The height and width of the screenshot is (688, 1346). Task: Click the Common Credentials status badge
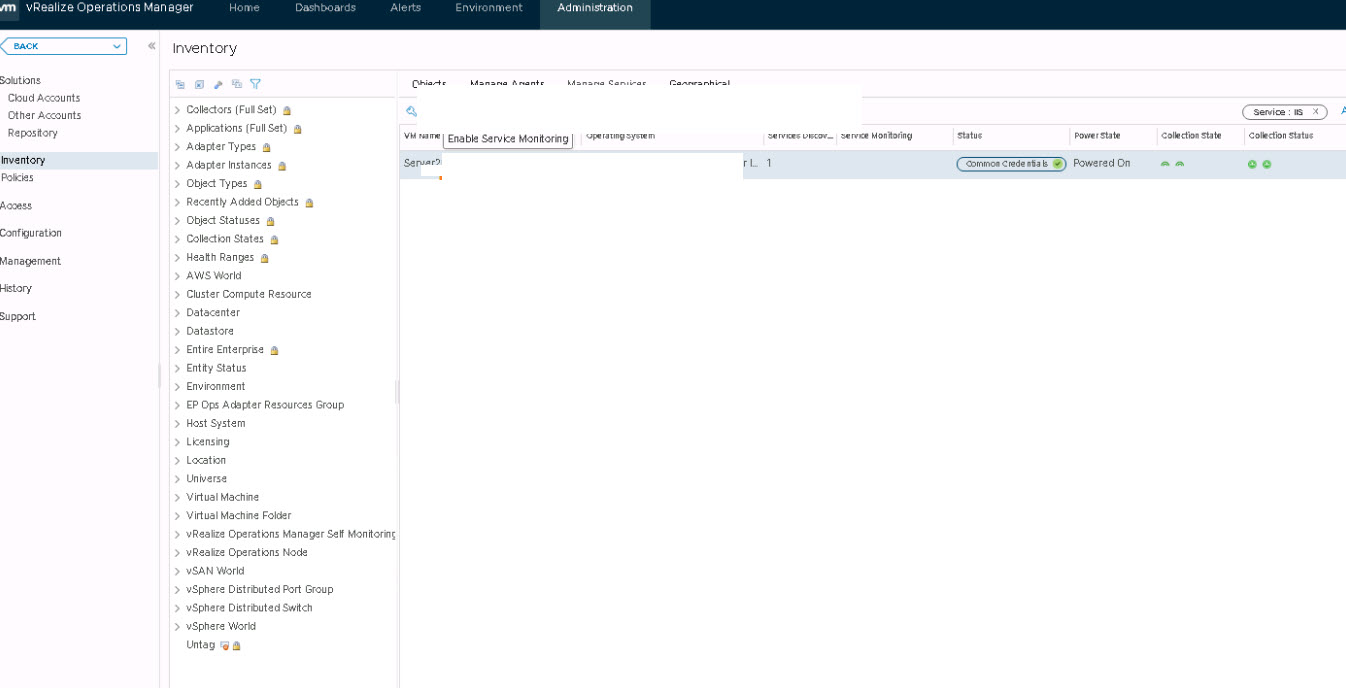1010,164
